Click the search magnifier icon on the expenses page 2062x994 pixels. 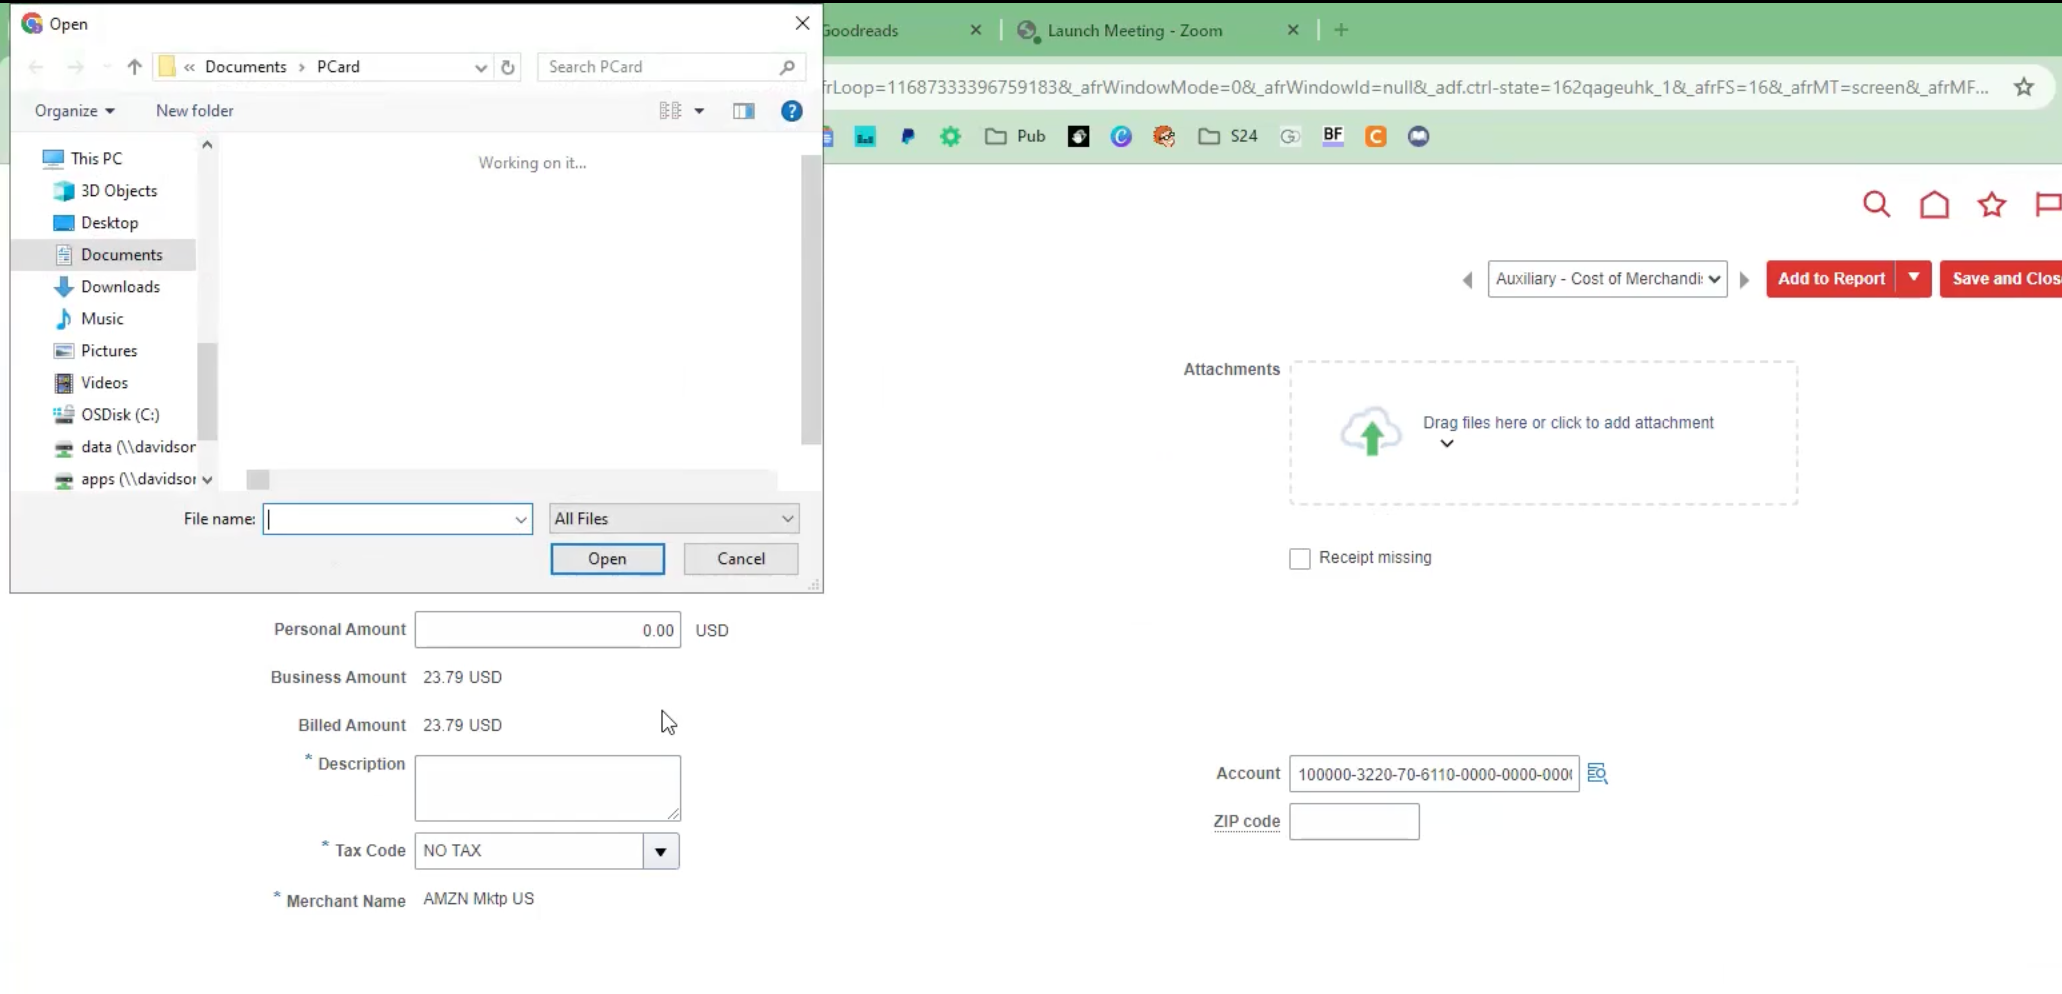point(1876,205)
